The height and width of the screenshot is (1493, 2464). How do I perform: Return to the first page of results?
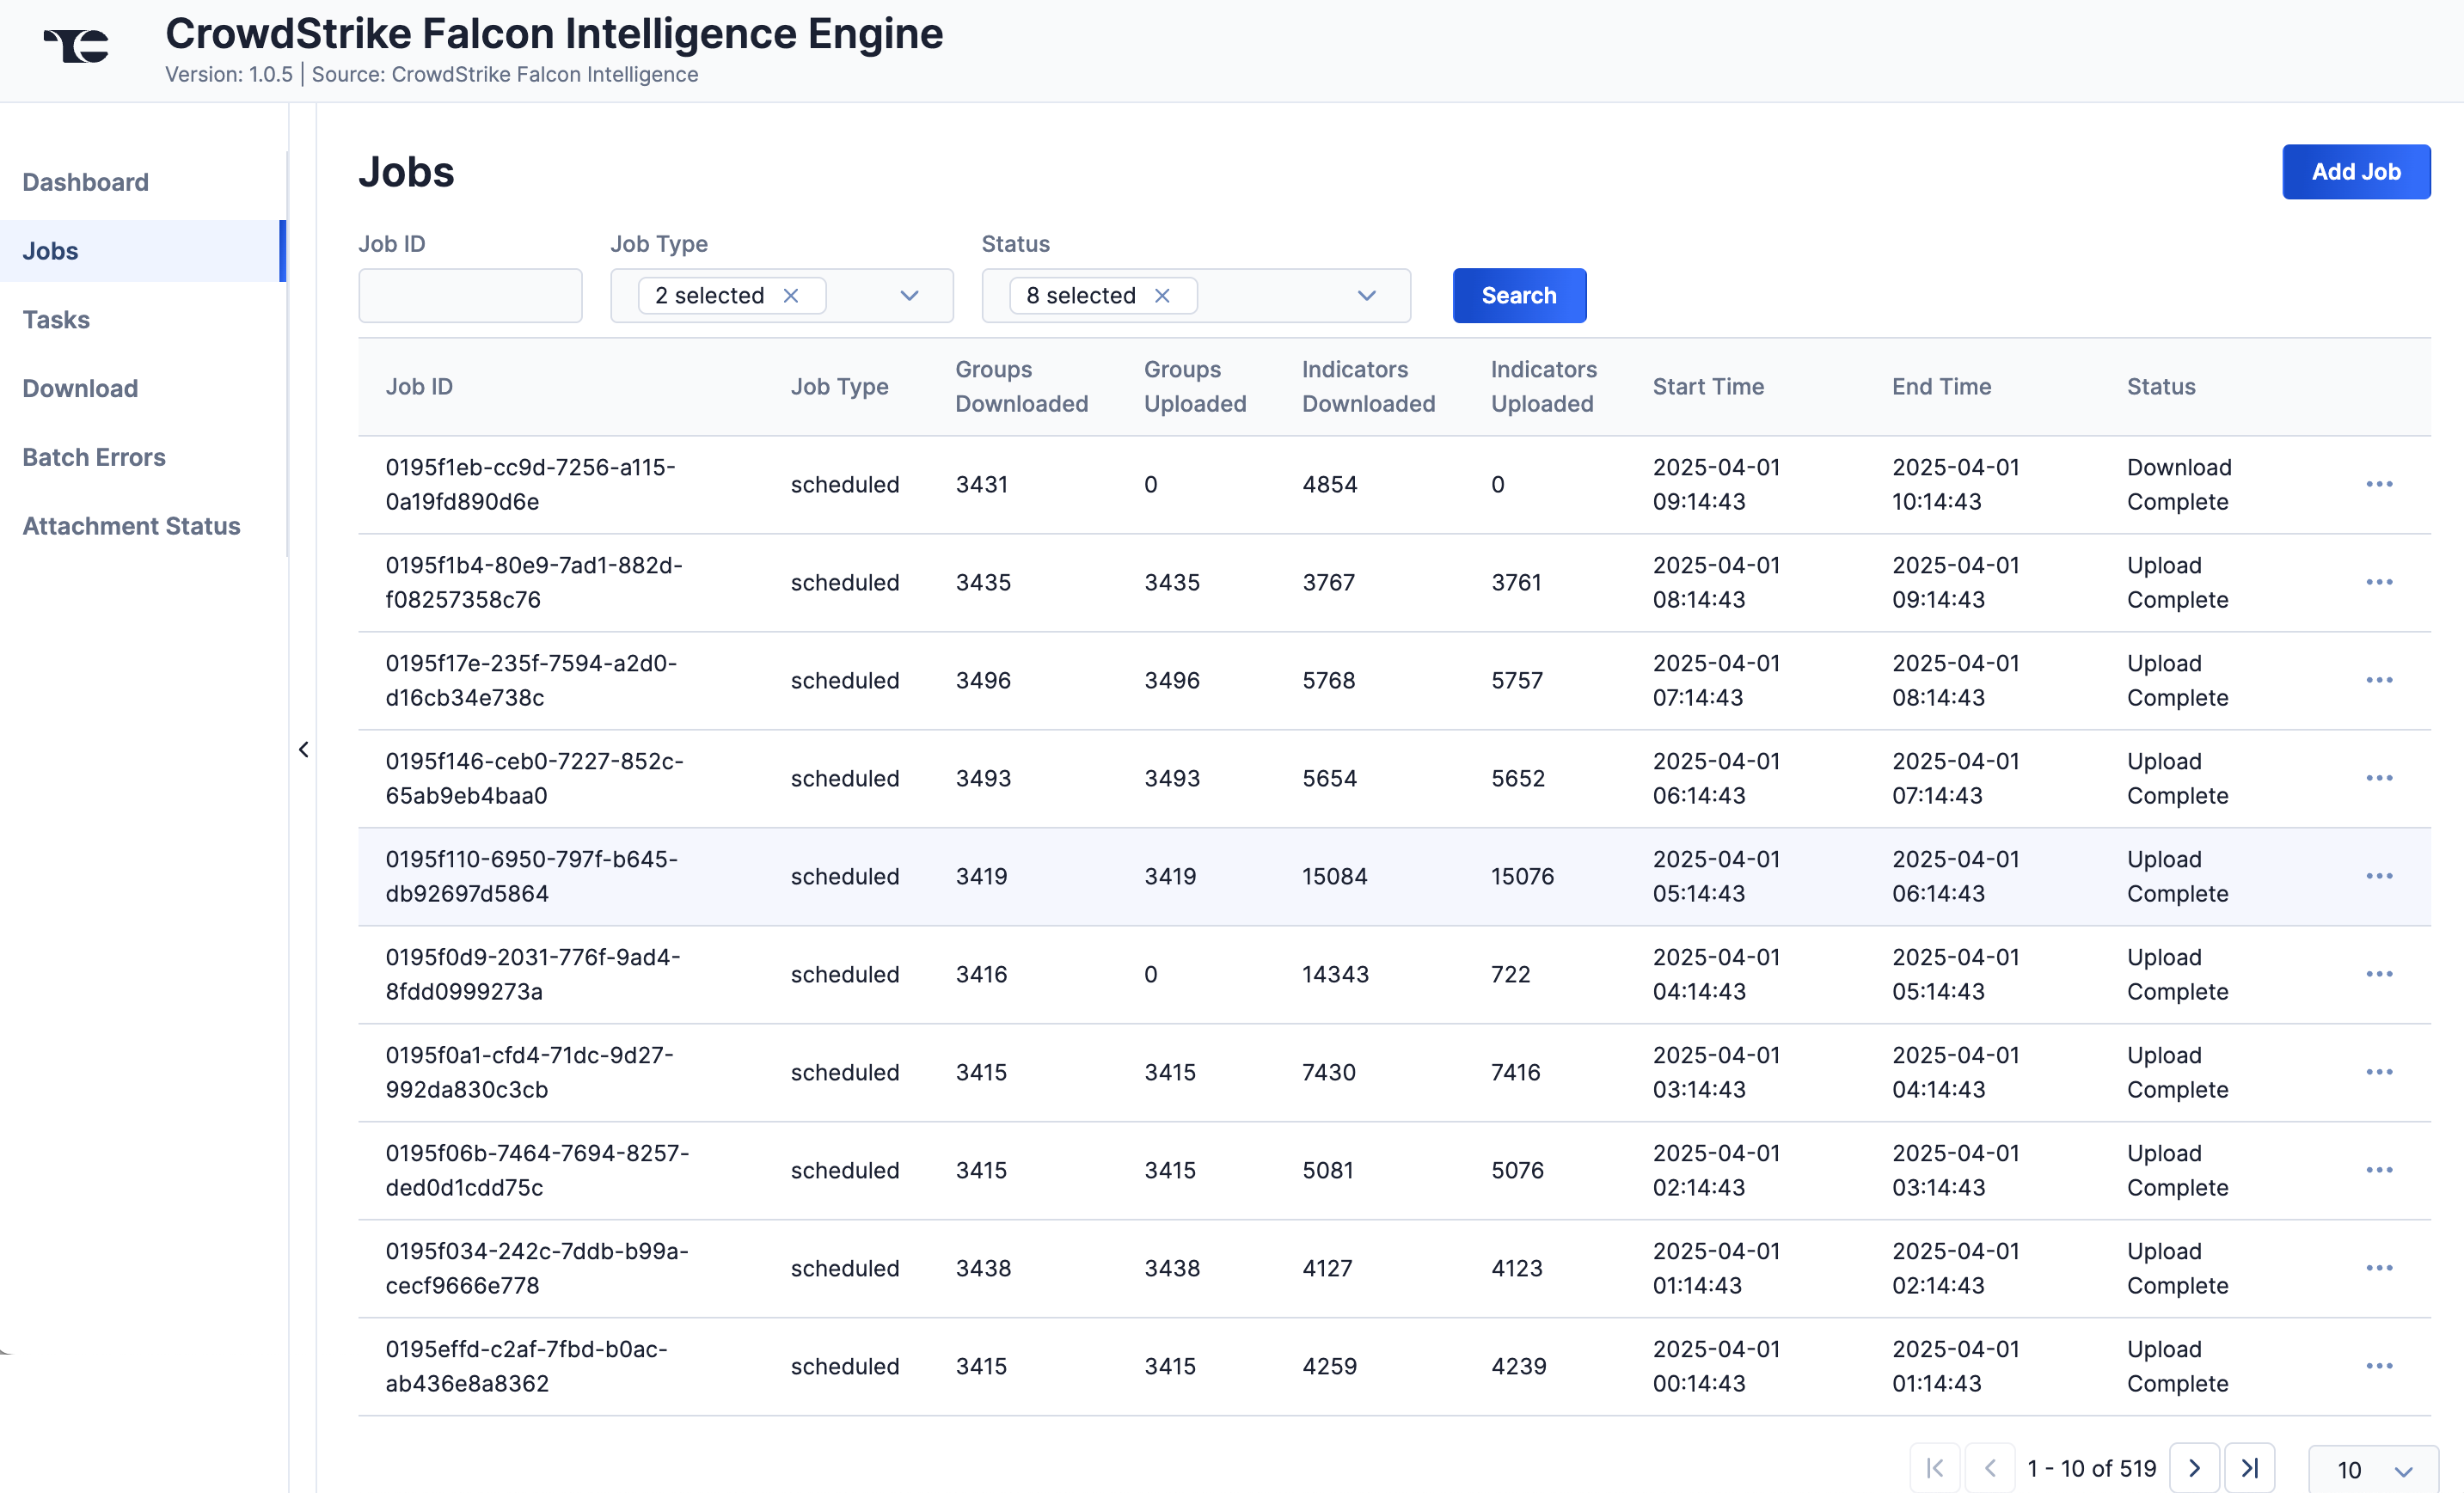click(x=1935, y=1467)
